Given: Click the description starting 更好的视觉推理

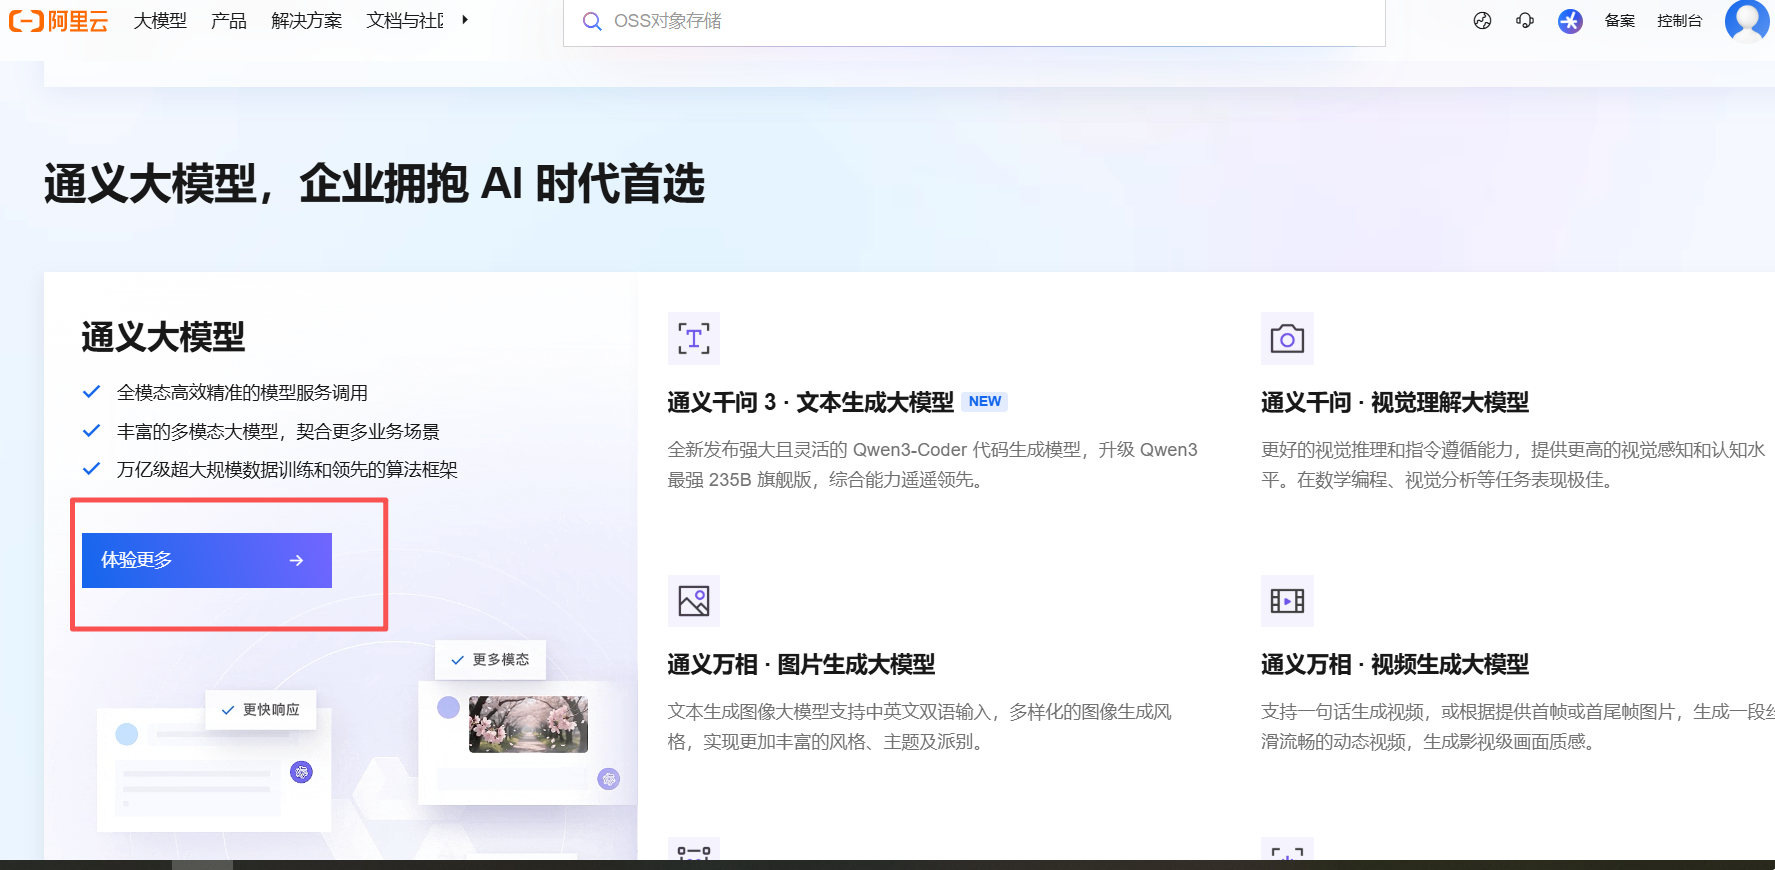Looking at the screenshot, I should [1513, 465].
